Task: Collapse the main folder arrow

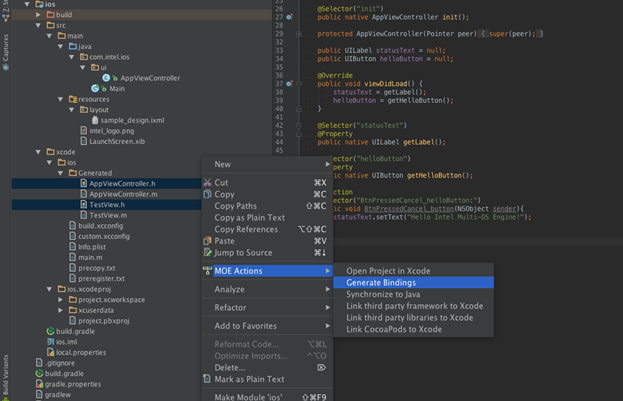Action: click(49, 36)
